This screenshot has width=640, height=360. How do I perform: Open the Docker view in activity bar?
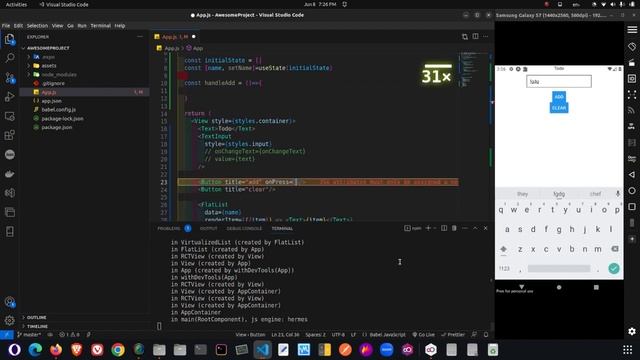coord(10,174)
